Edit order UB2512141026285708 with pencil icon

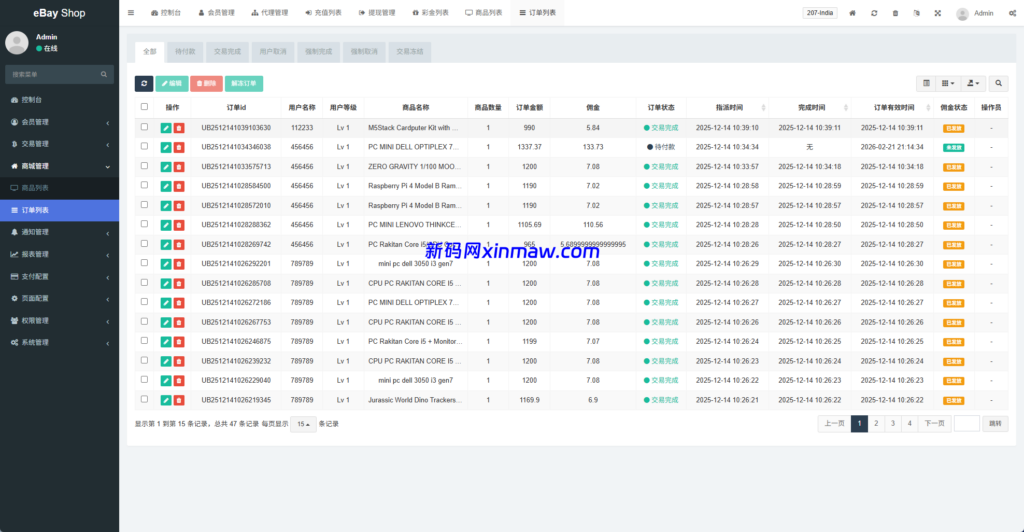(x=166, y=283)
